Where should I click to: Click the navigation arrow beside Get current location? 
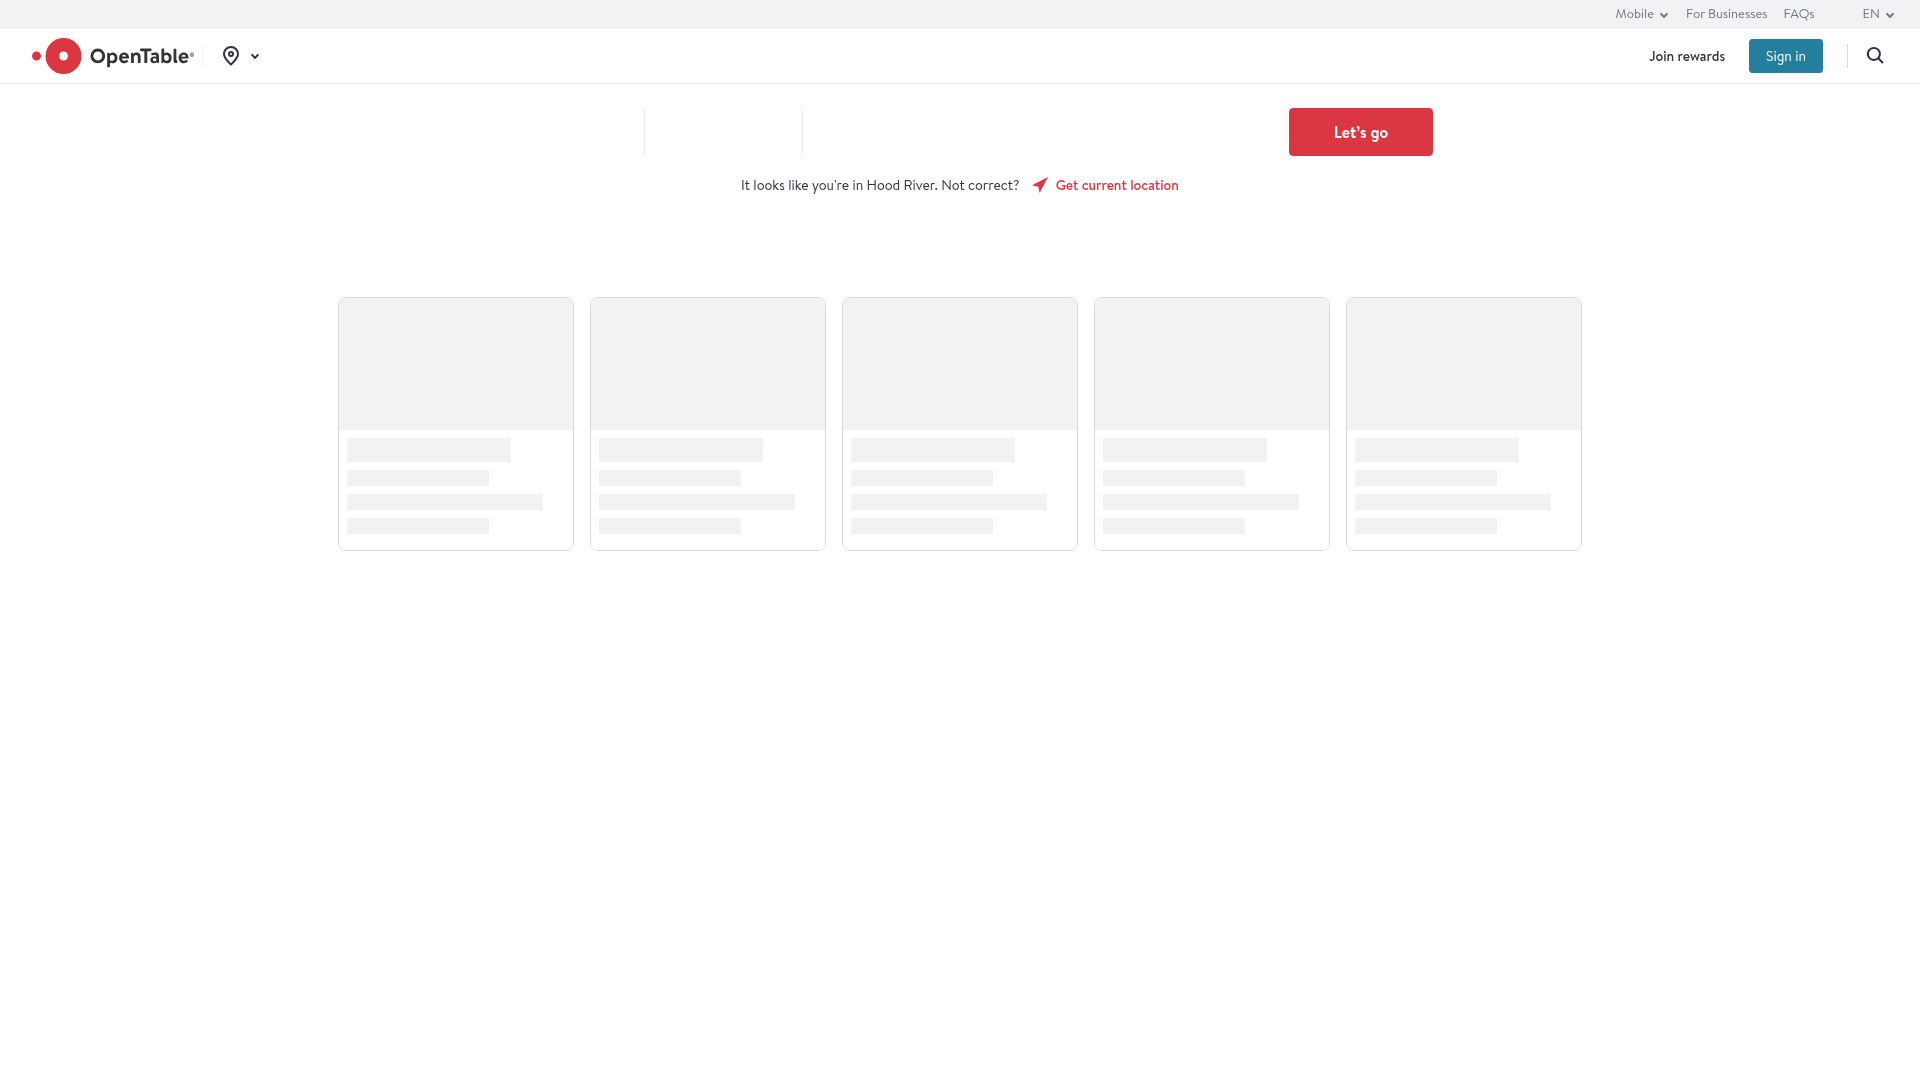1040,185
